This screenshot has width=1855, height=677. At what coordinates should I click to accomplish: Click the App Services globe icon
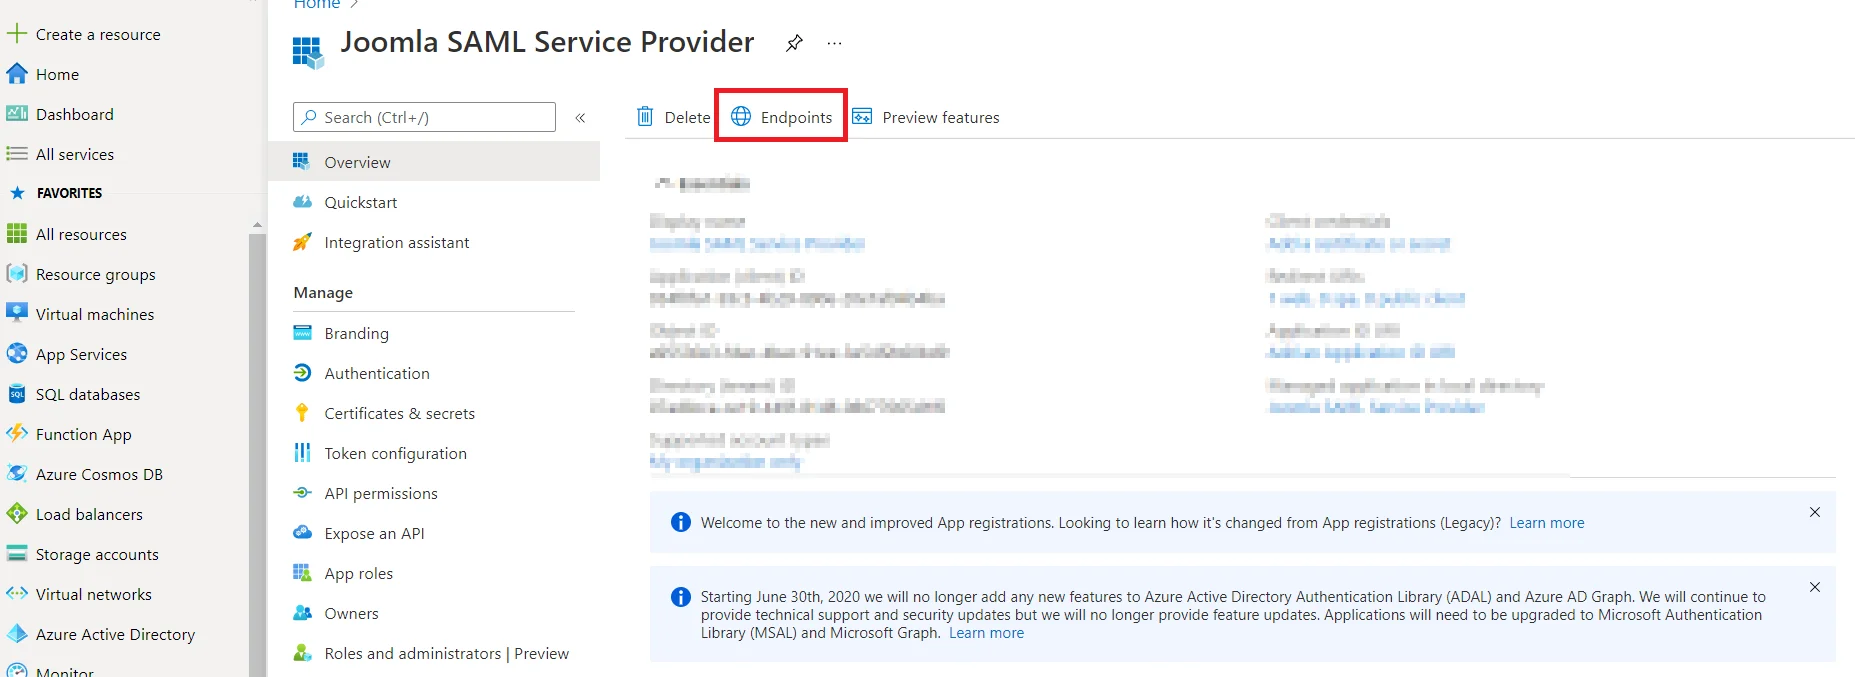click(x=16, y=353)
